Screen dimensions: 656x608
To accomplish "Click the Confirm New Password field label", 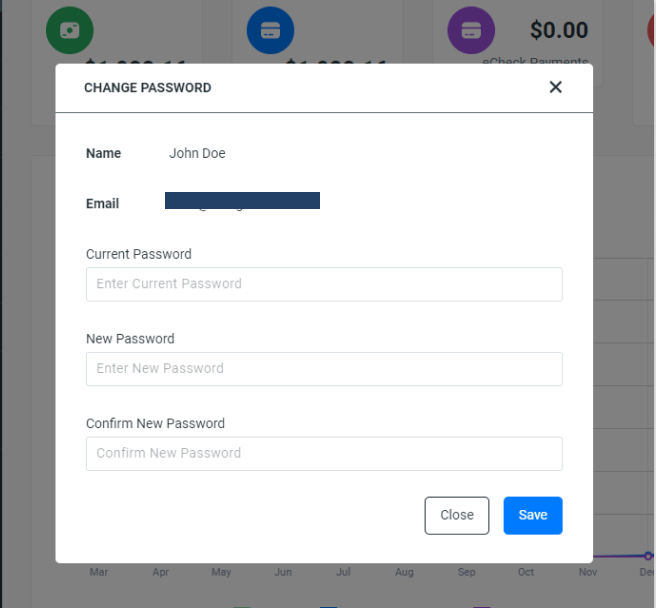I will (x=155, y=423).
